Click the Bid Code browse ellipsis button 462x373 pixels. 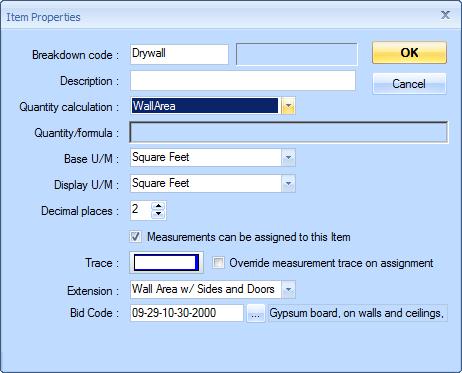pyautogui.click(x=256, y=313)
